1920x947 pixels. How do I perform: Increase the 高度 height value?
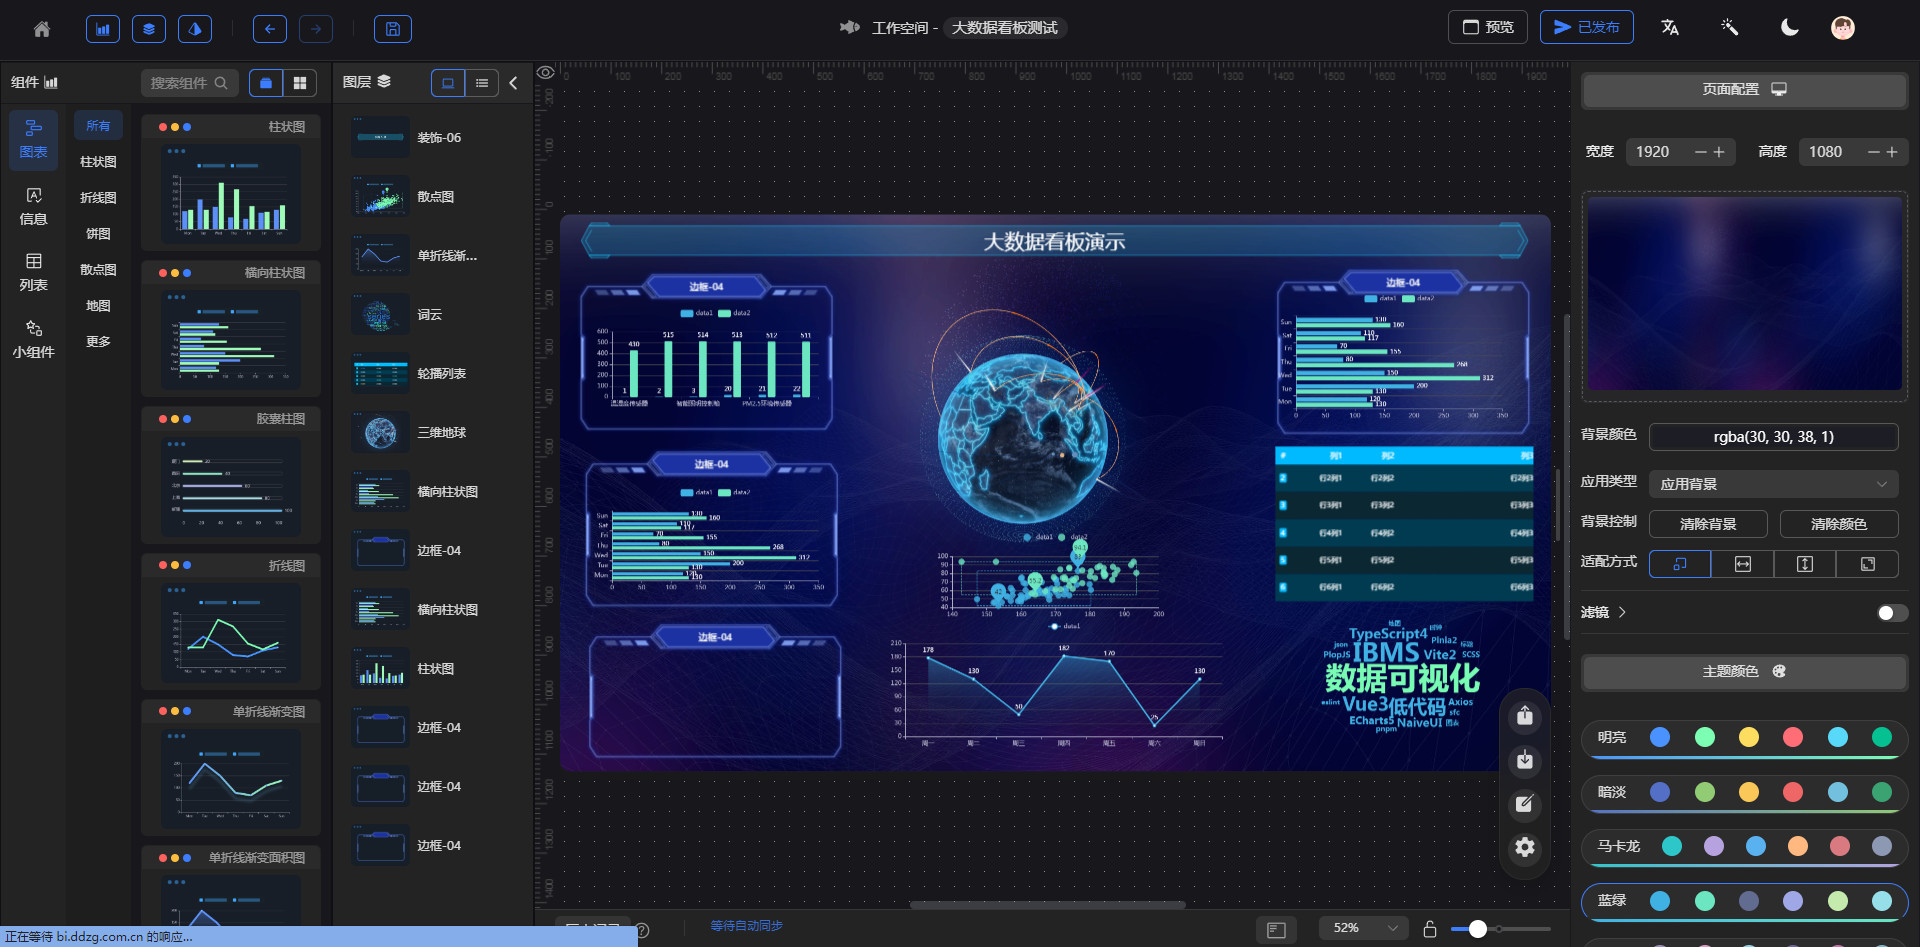[x=1892, y=152]
